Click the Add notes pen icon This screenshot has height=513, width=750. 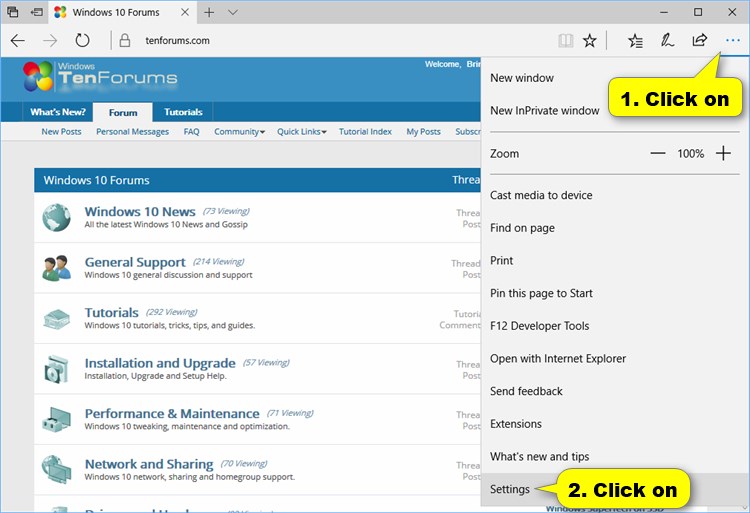[667, 41]
